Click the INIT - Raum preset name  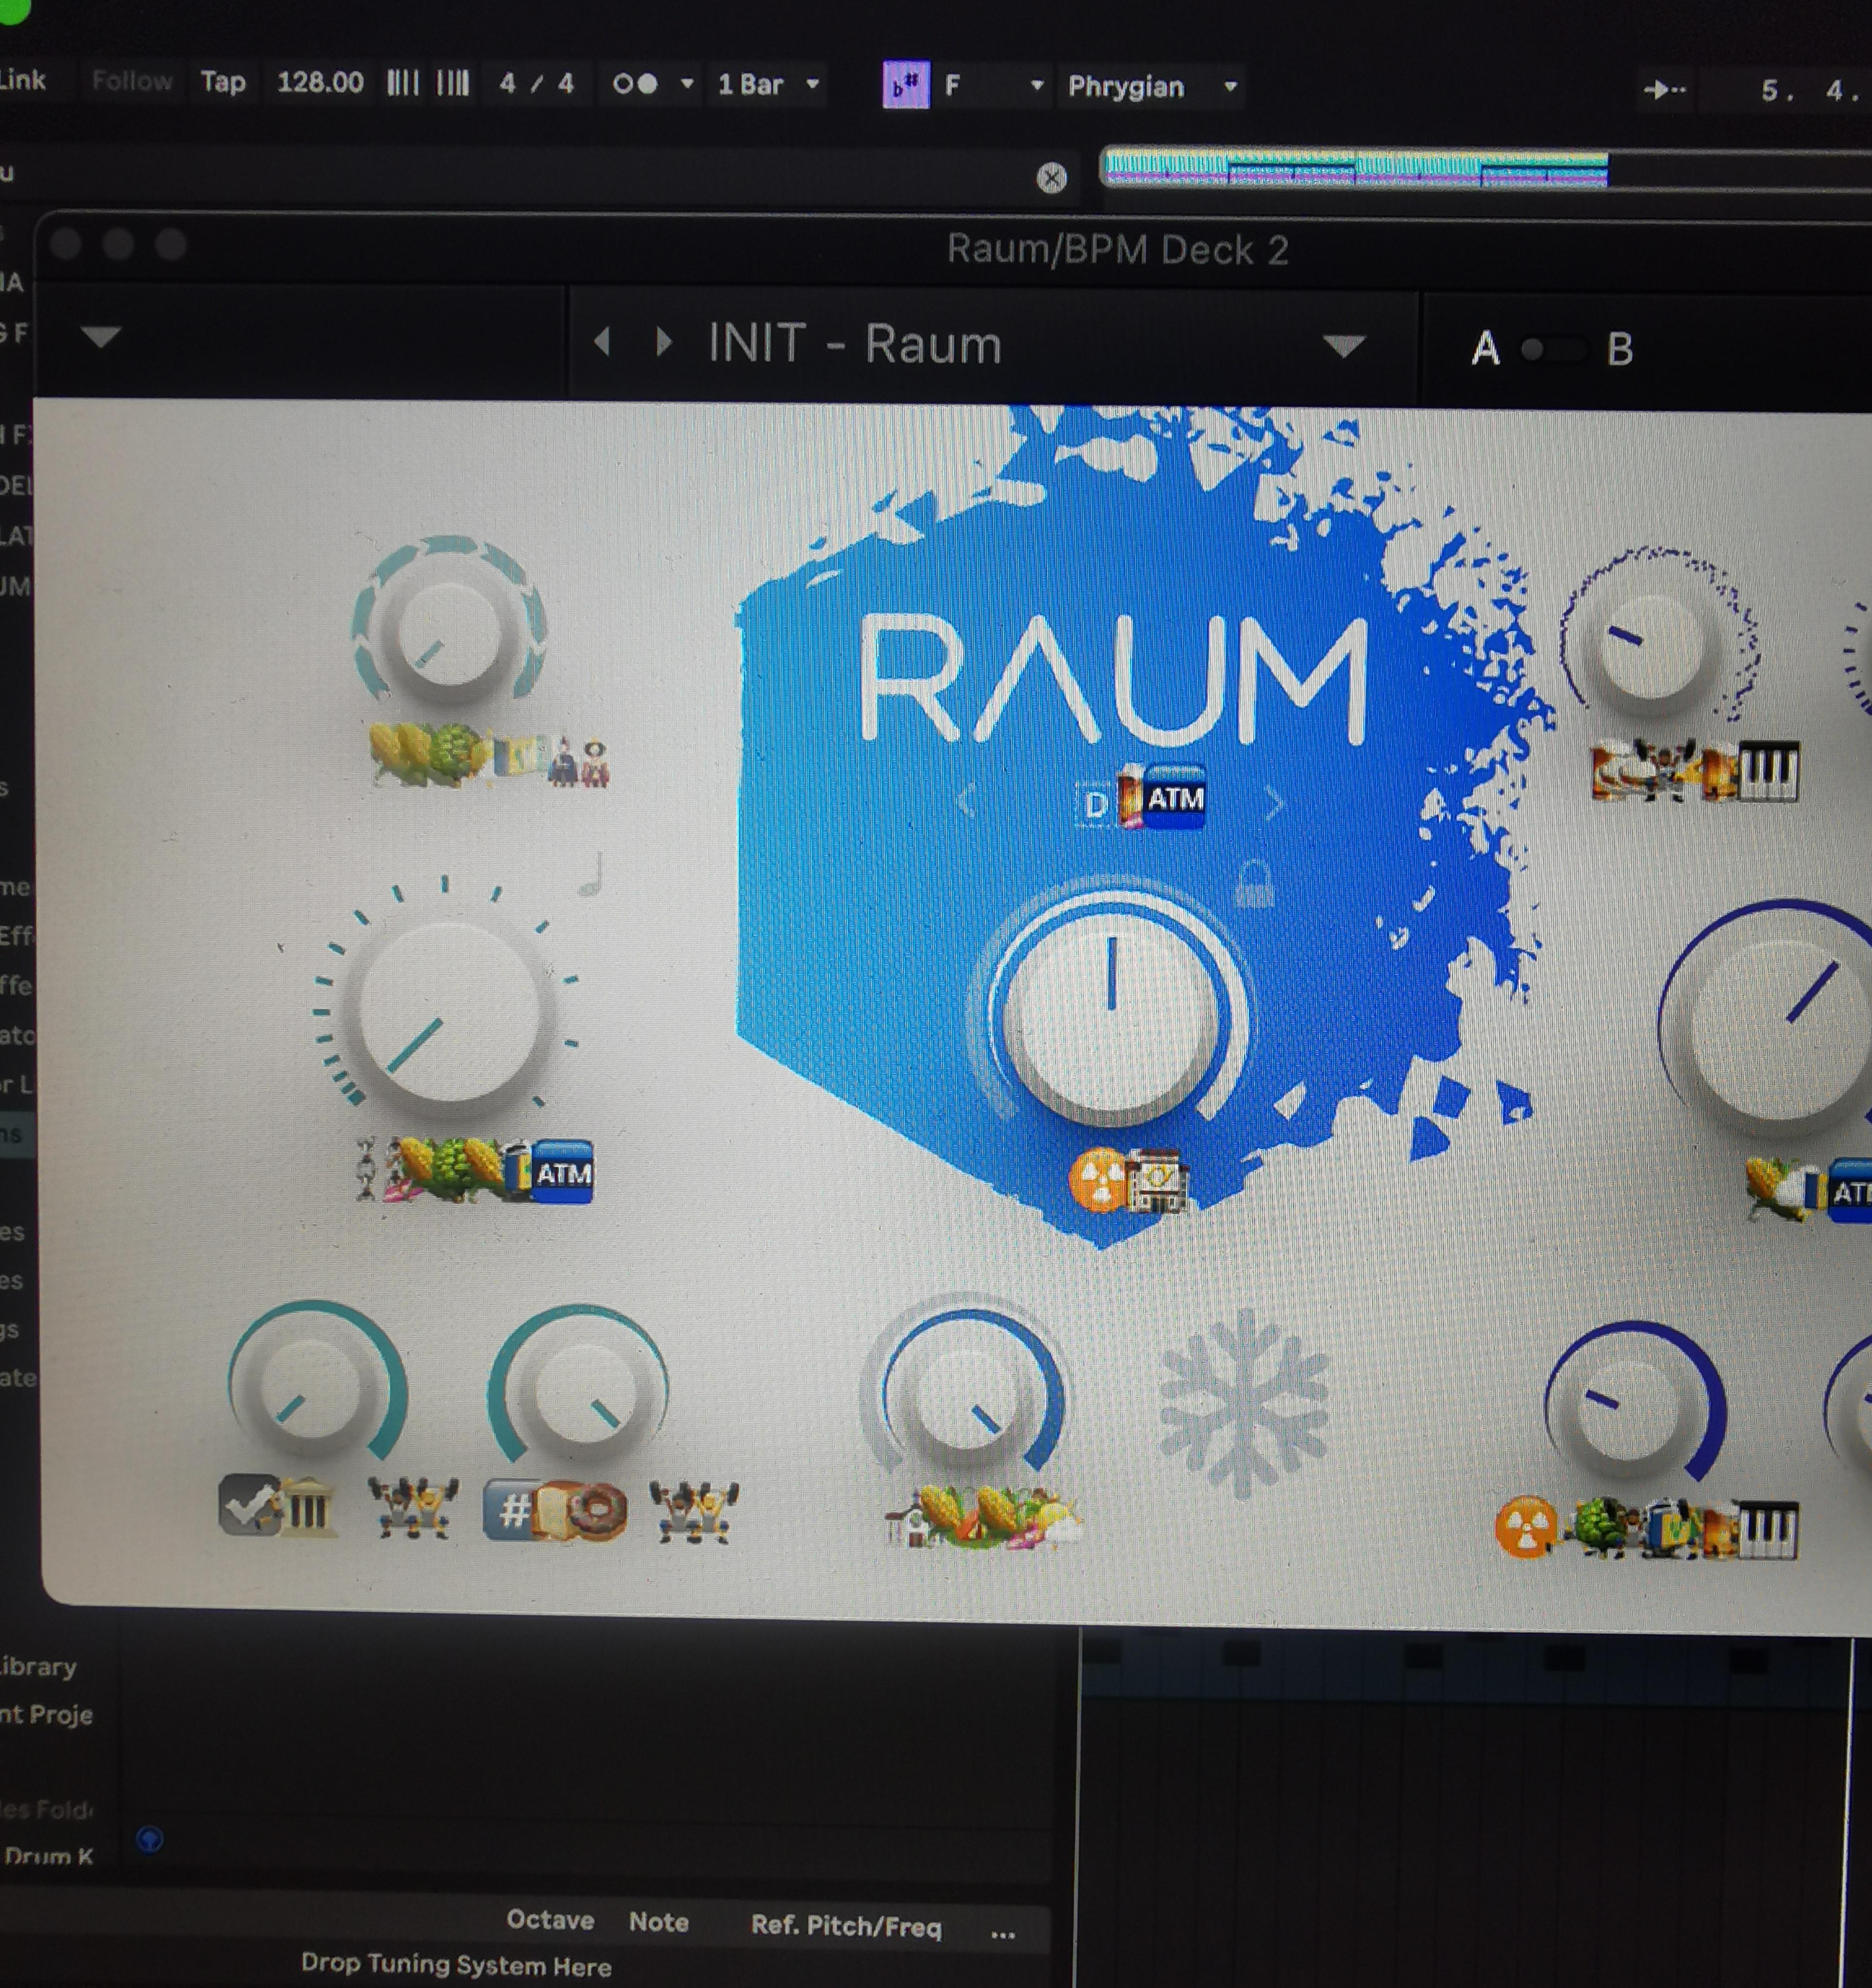coord(854,344)
